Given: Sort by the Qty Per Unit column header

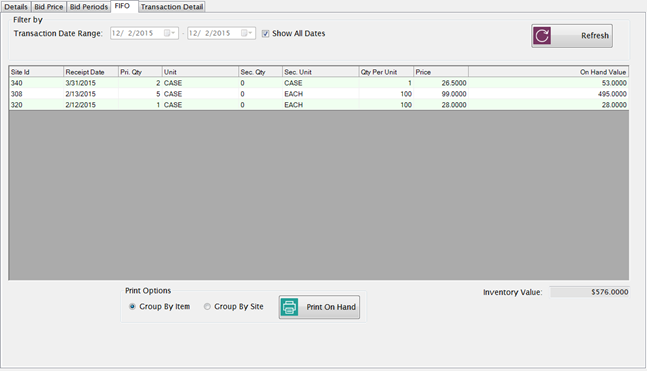Looking at the screenshot, I should (386, 72).
